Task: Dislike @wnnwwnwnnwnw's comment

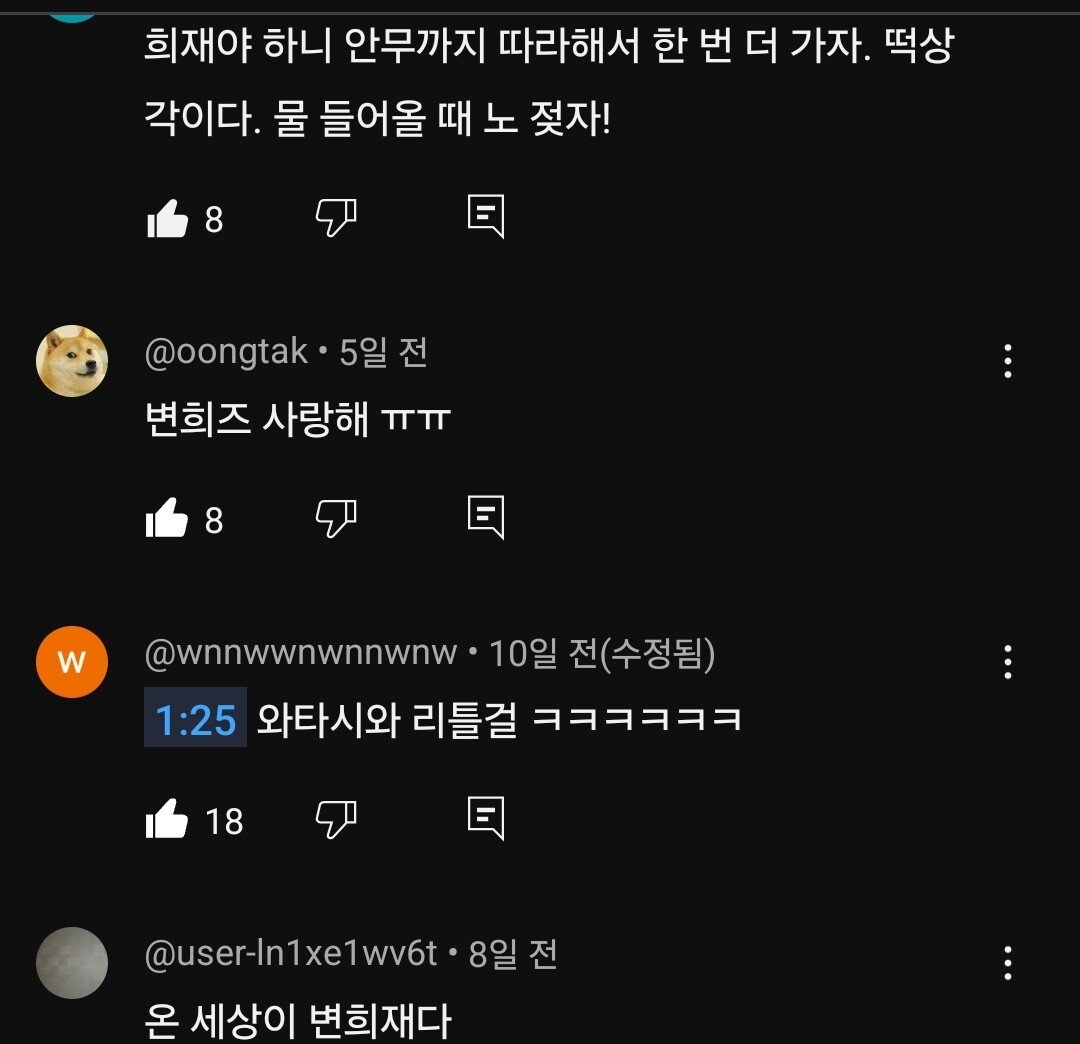Action: [x=336, y=819]
